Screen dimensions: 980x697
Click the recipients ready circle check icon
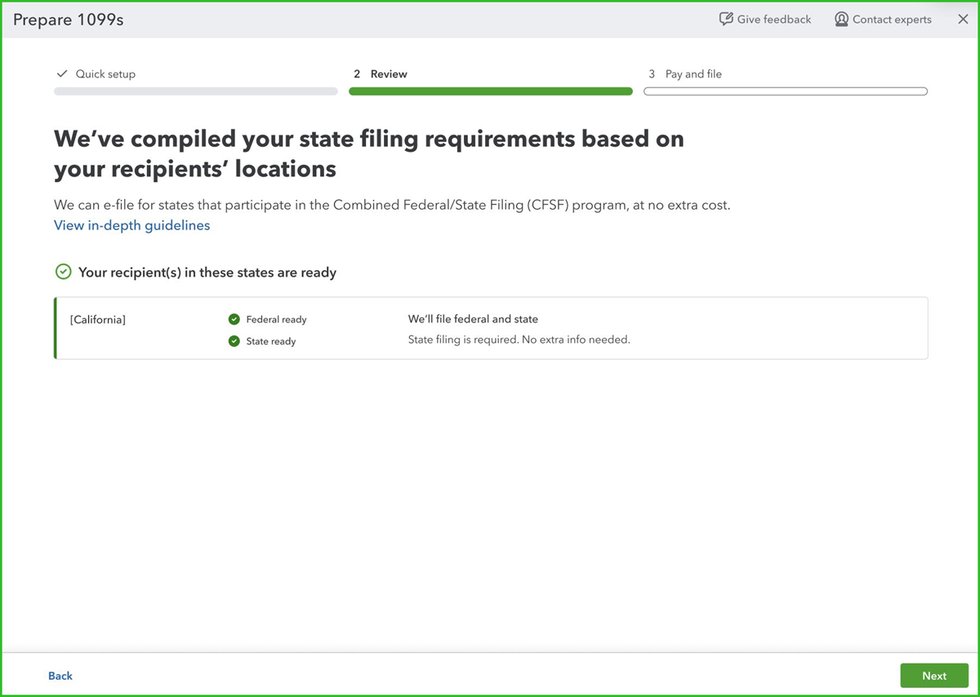point(63,272)
